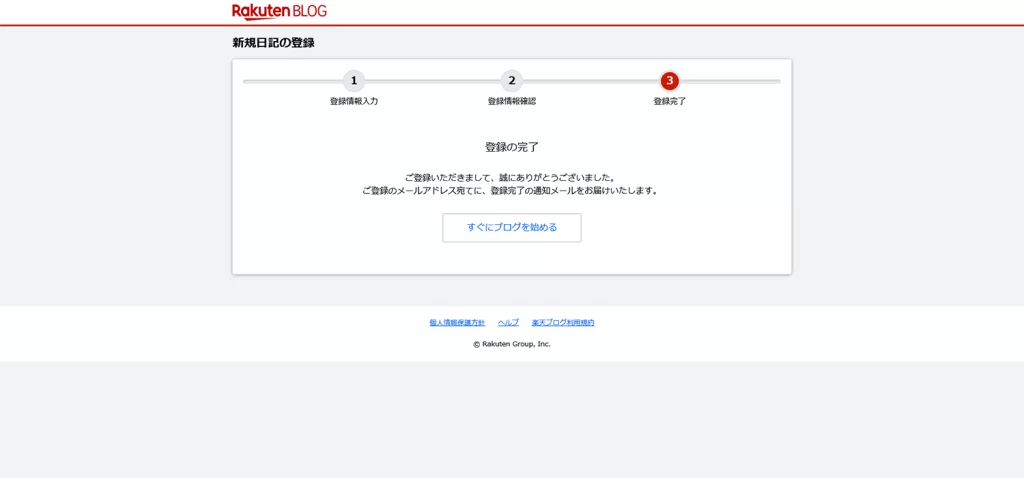Click progress line right of step 3

point(730,81)
